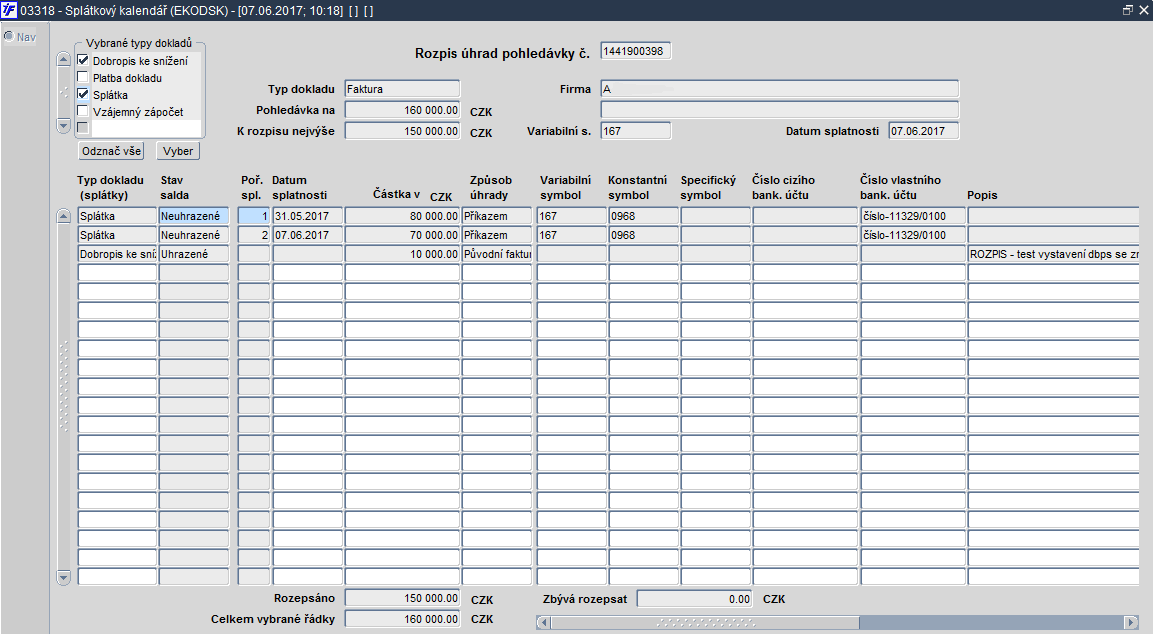Tick the Vzájemný zápočet checkbox
Image resolution: width=1153 pixels, height=634 pixels.
(83, 111)
